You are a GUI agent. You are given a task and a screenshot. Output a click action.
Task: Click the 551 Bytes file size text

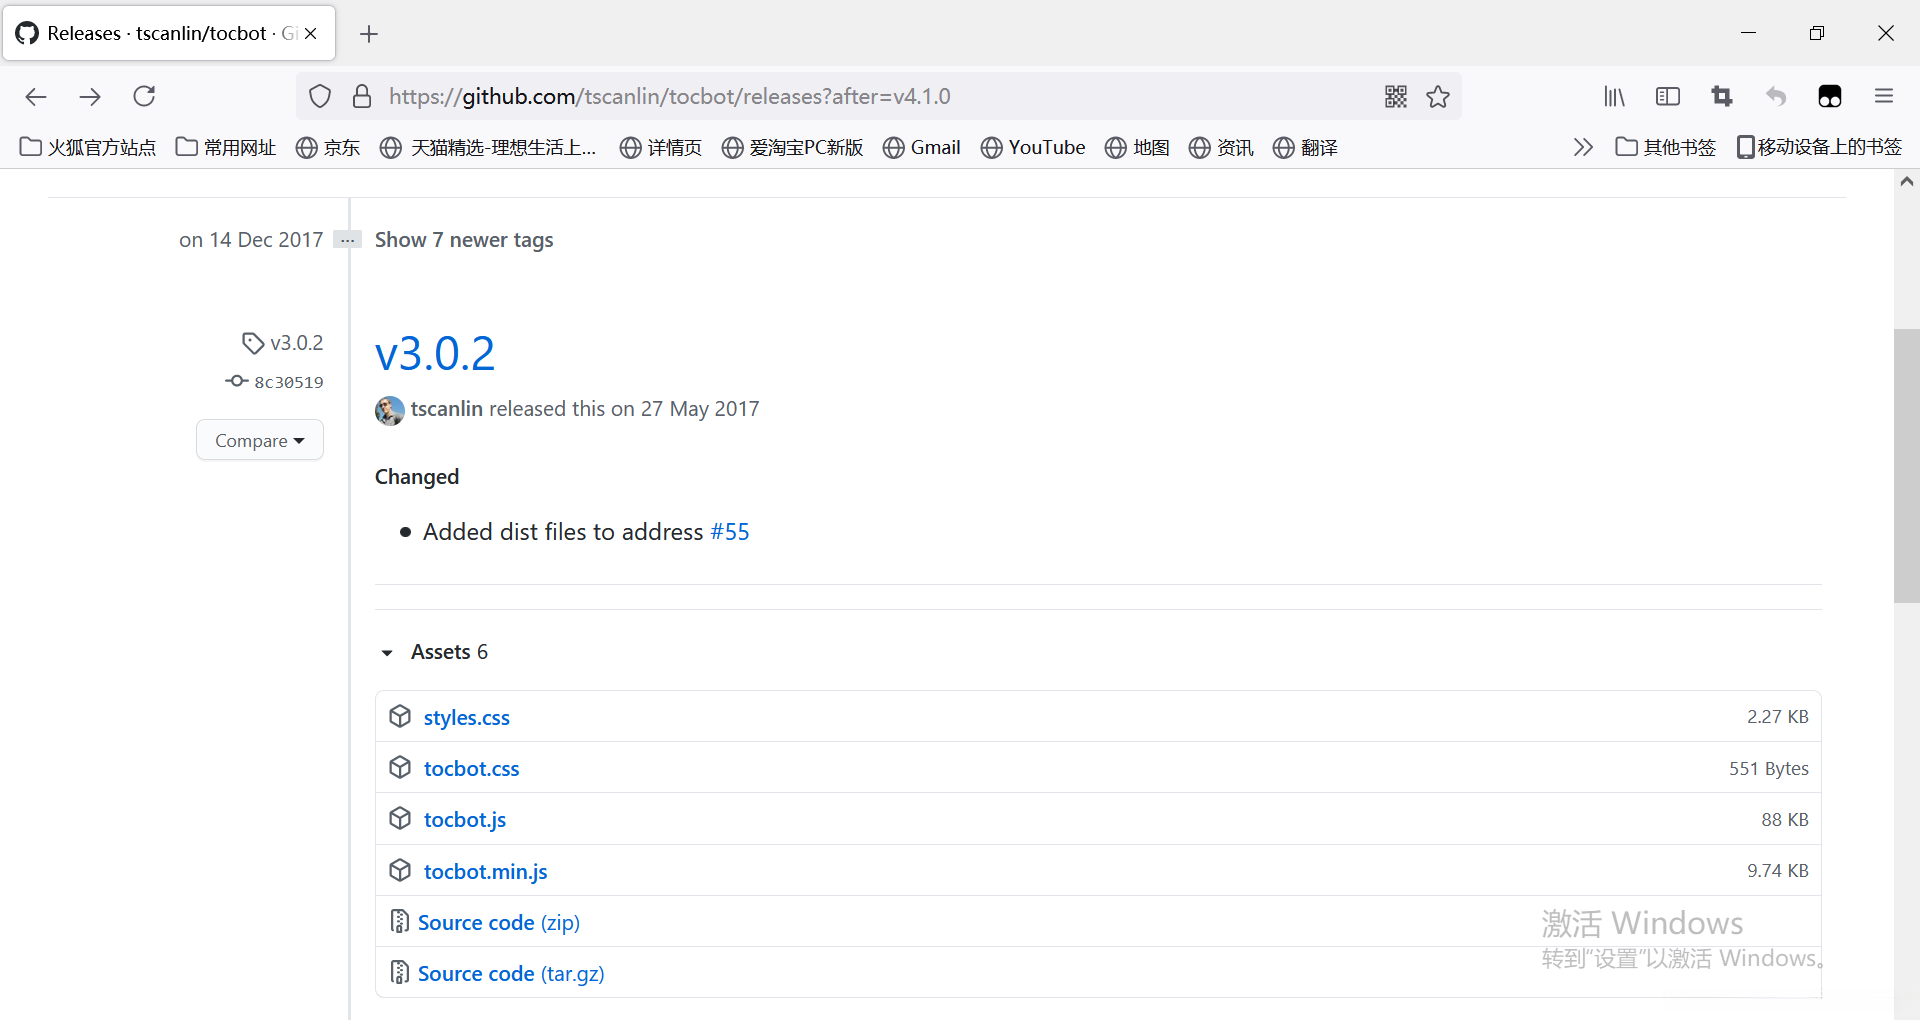[x=1769, y=769]
